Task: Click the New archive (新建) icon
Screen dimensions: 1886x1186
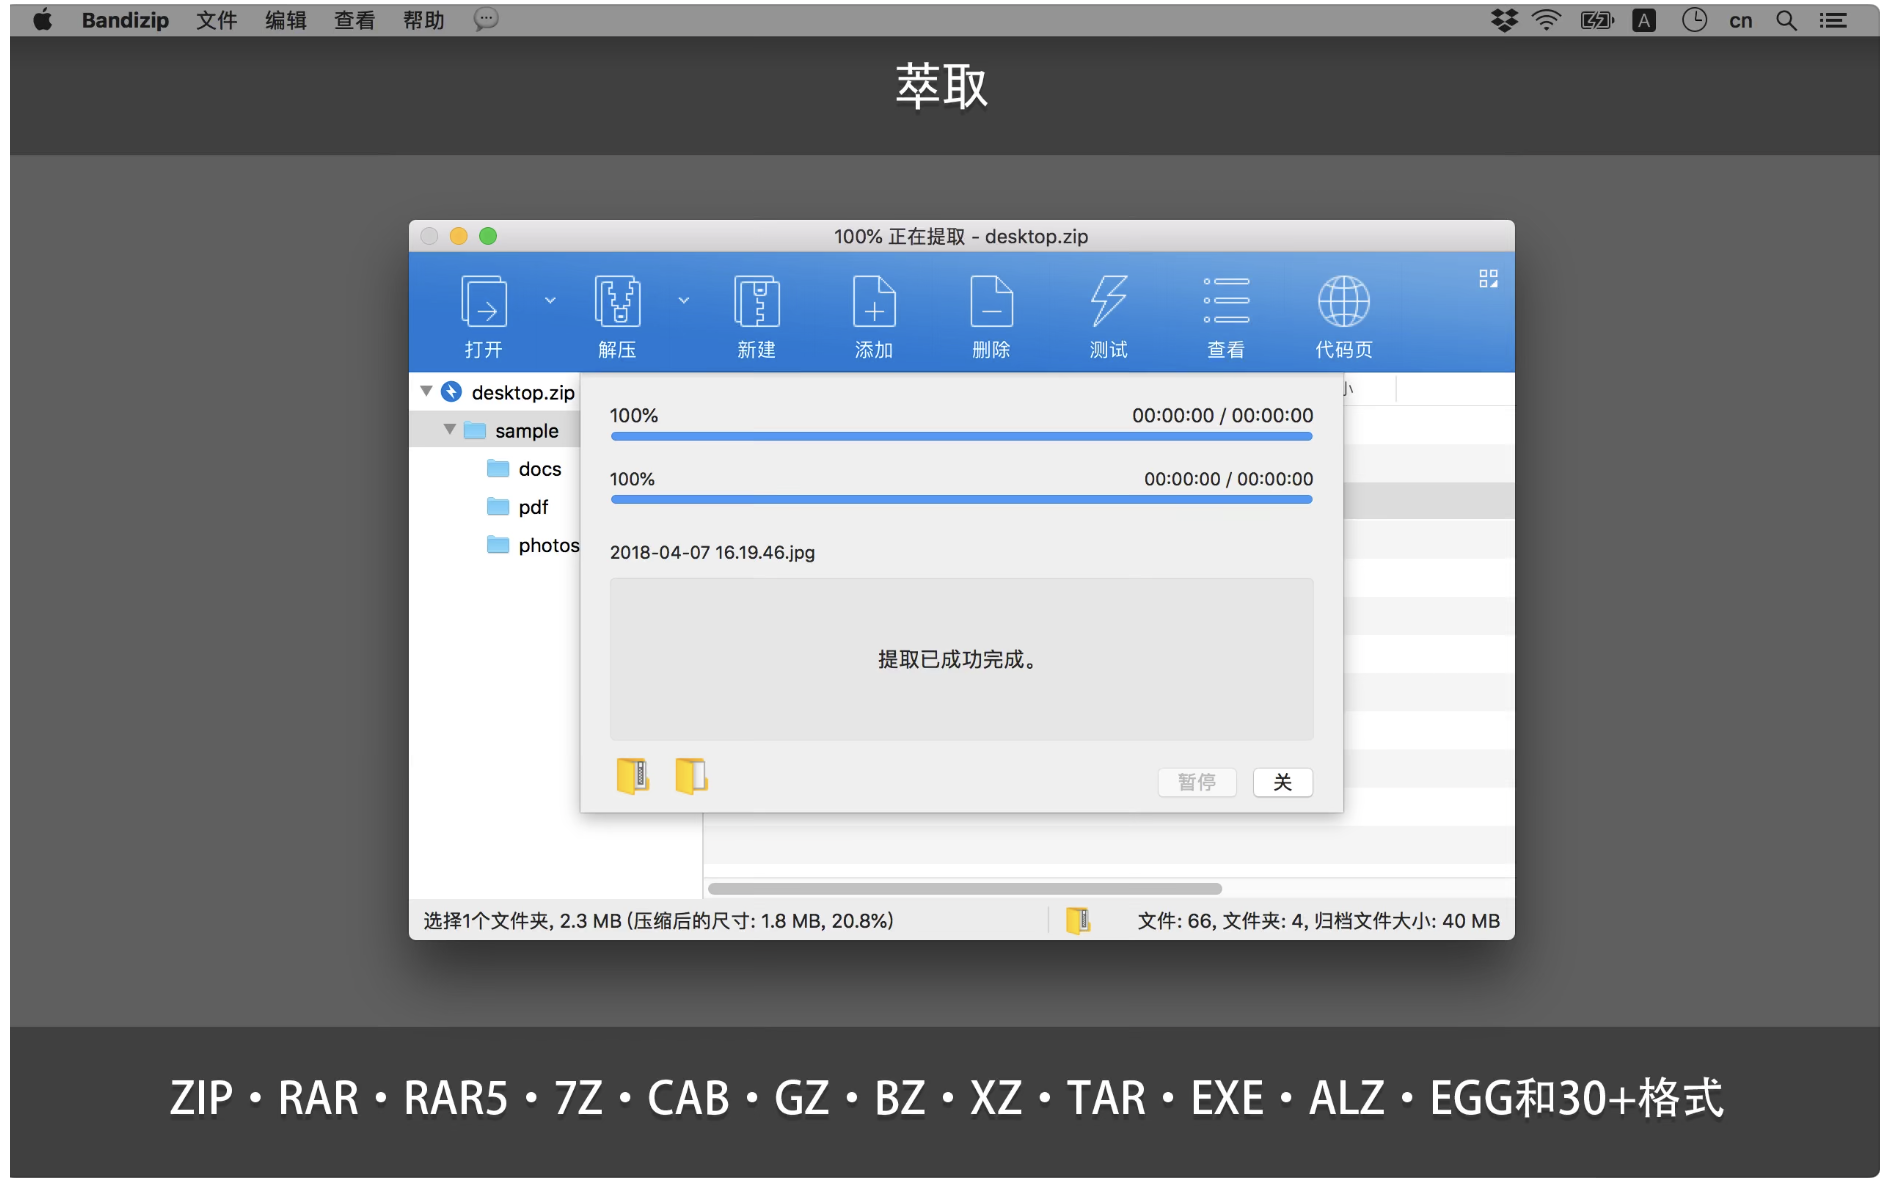Action: coord(756,302)
